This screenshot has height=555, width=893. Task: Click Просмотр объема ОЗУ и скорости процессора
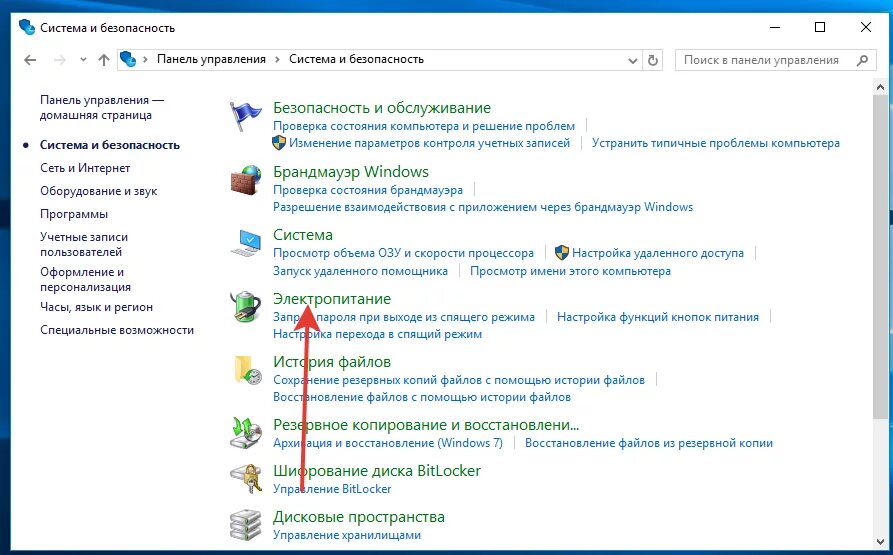coord(403,253)
